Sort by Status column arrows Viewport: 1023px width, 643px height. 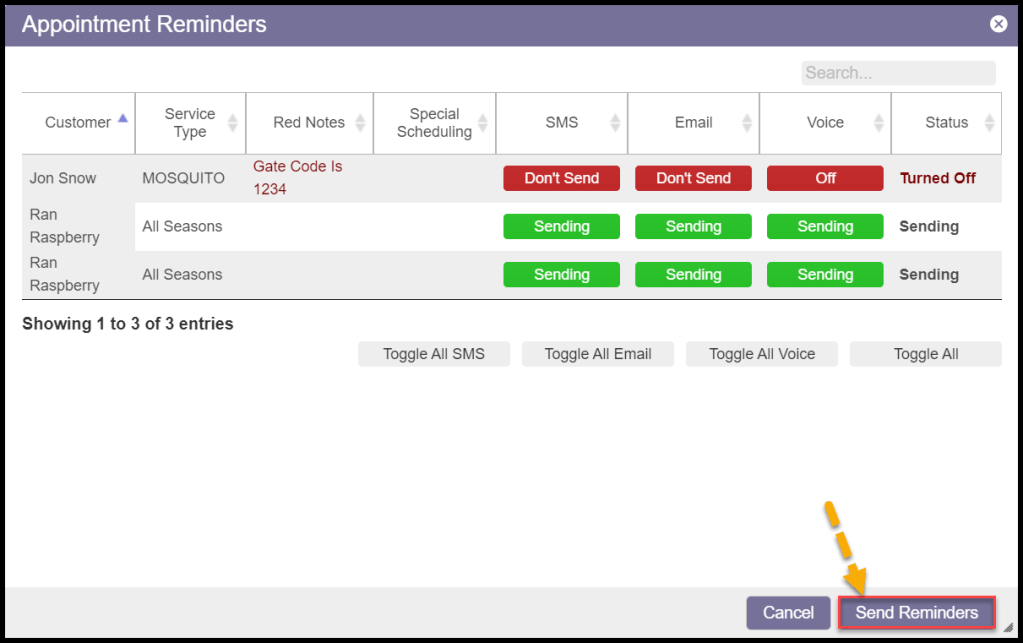[x=989, y=123]
